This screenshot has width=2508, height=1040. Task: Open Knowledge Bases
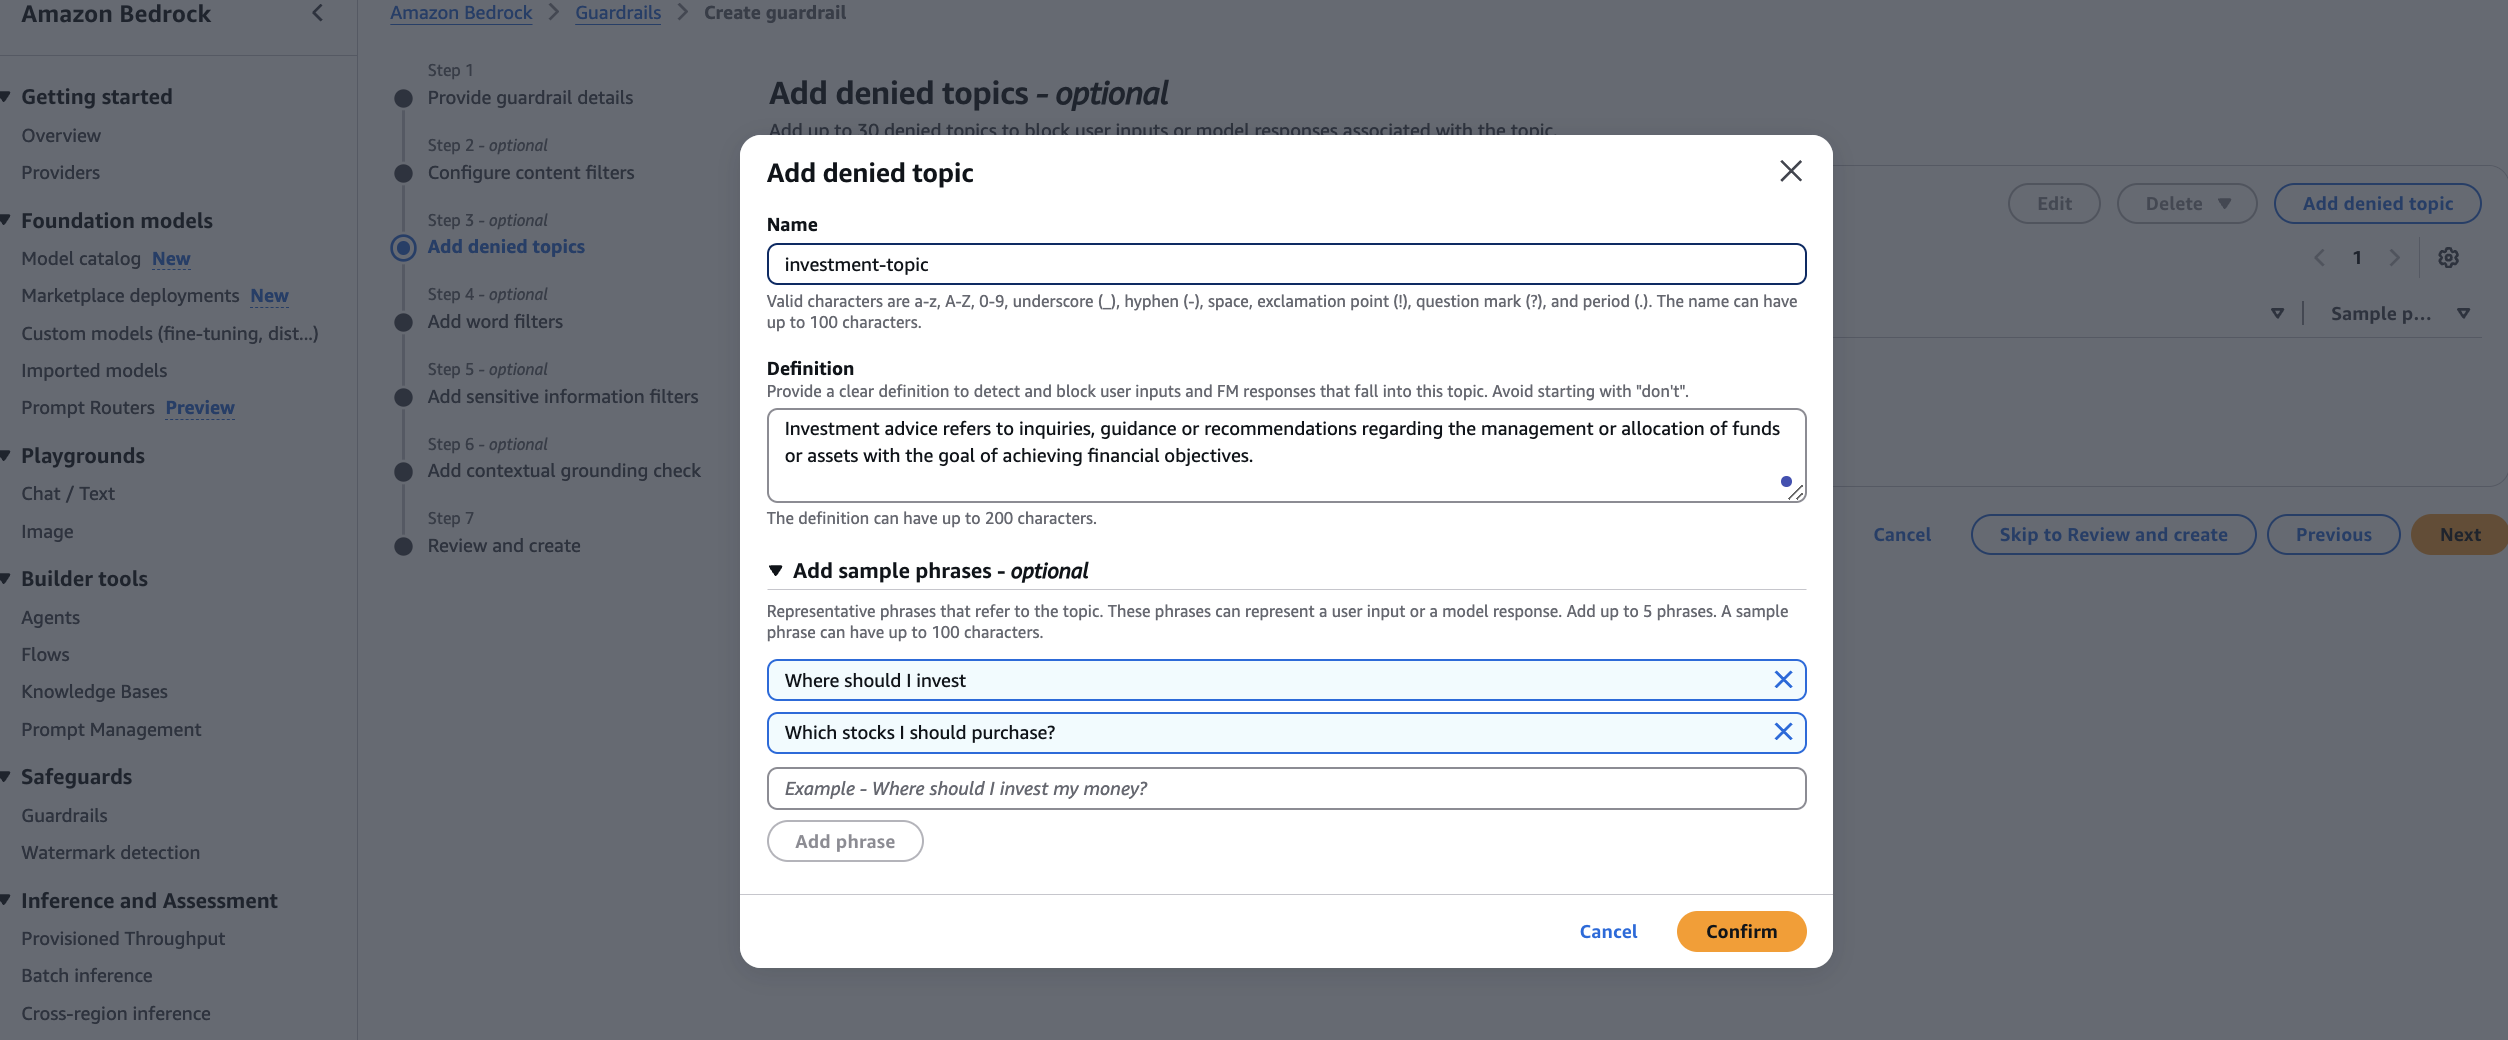tap(94, 691)
